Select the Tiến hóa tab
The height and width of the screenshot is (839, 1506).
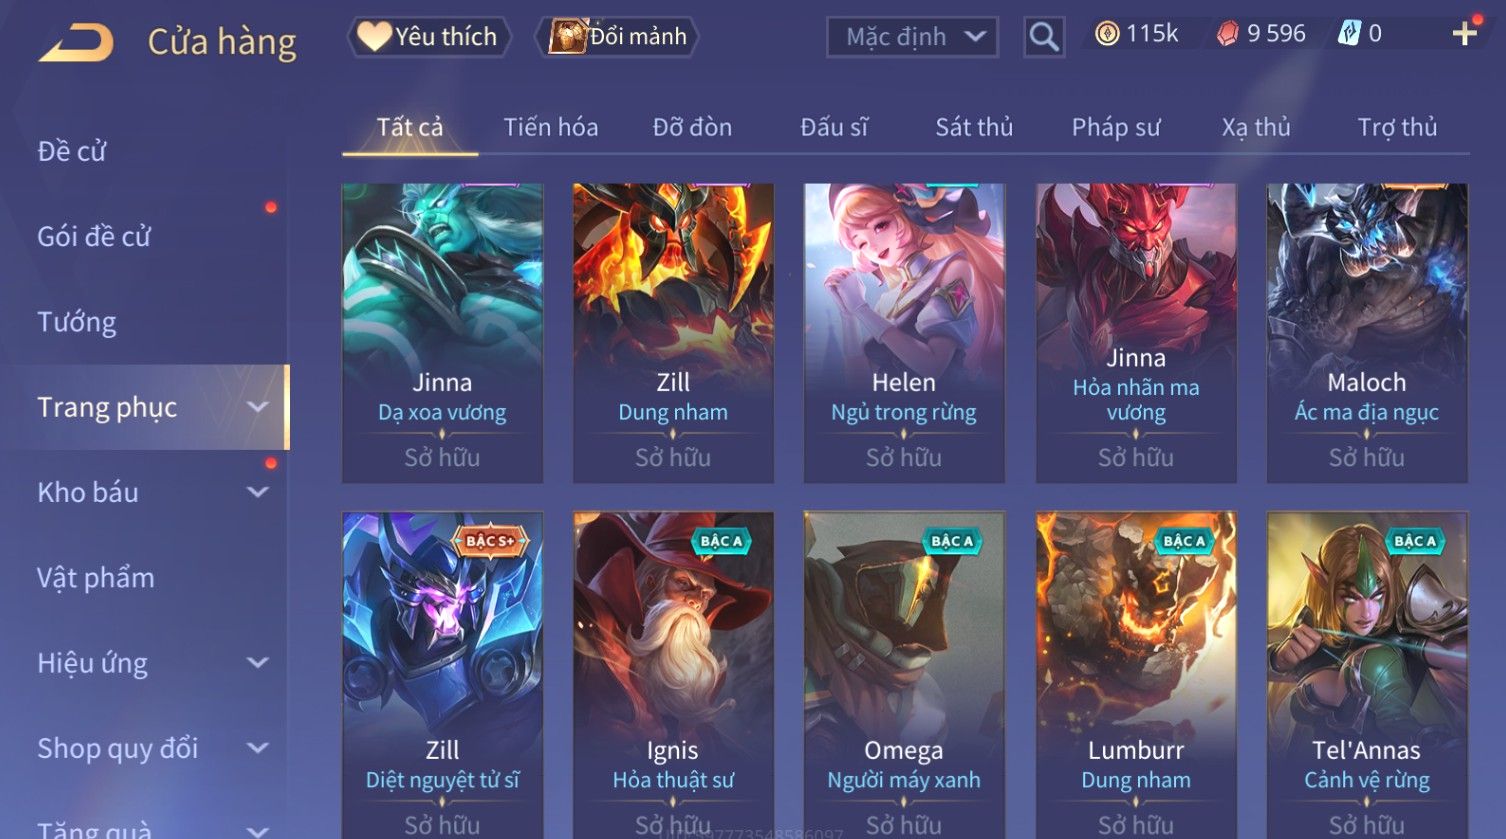coord(551,127)
